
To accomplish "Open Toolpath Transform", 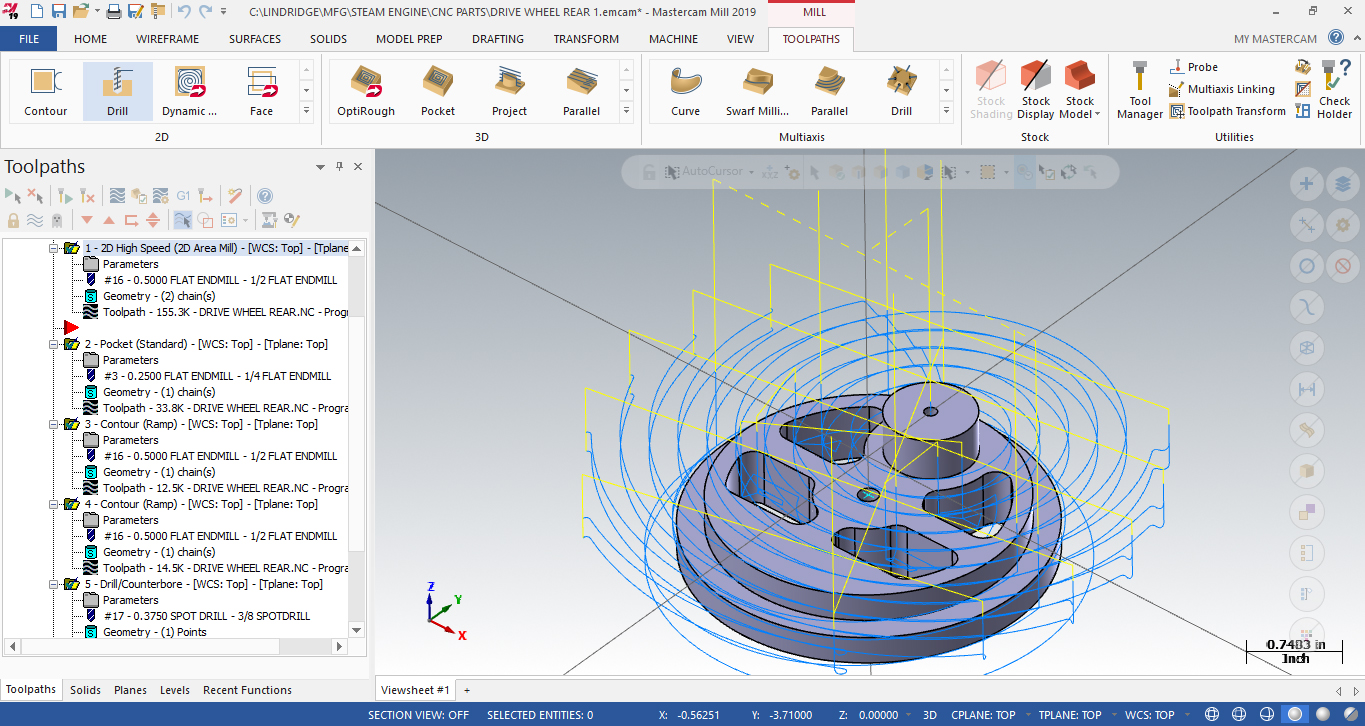I will click(x=1227, y=111).
